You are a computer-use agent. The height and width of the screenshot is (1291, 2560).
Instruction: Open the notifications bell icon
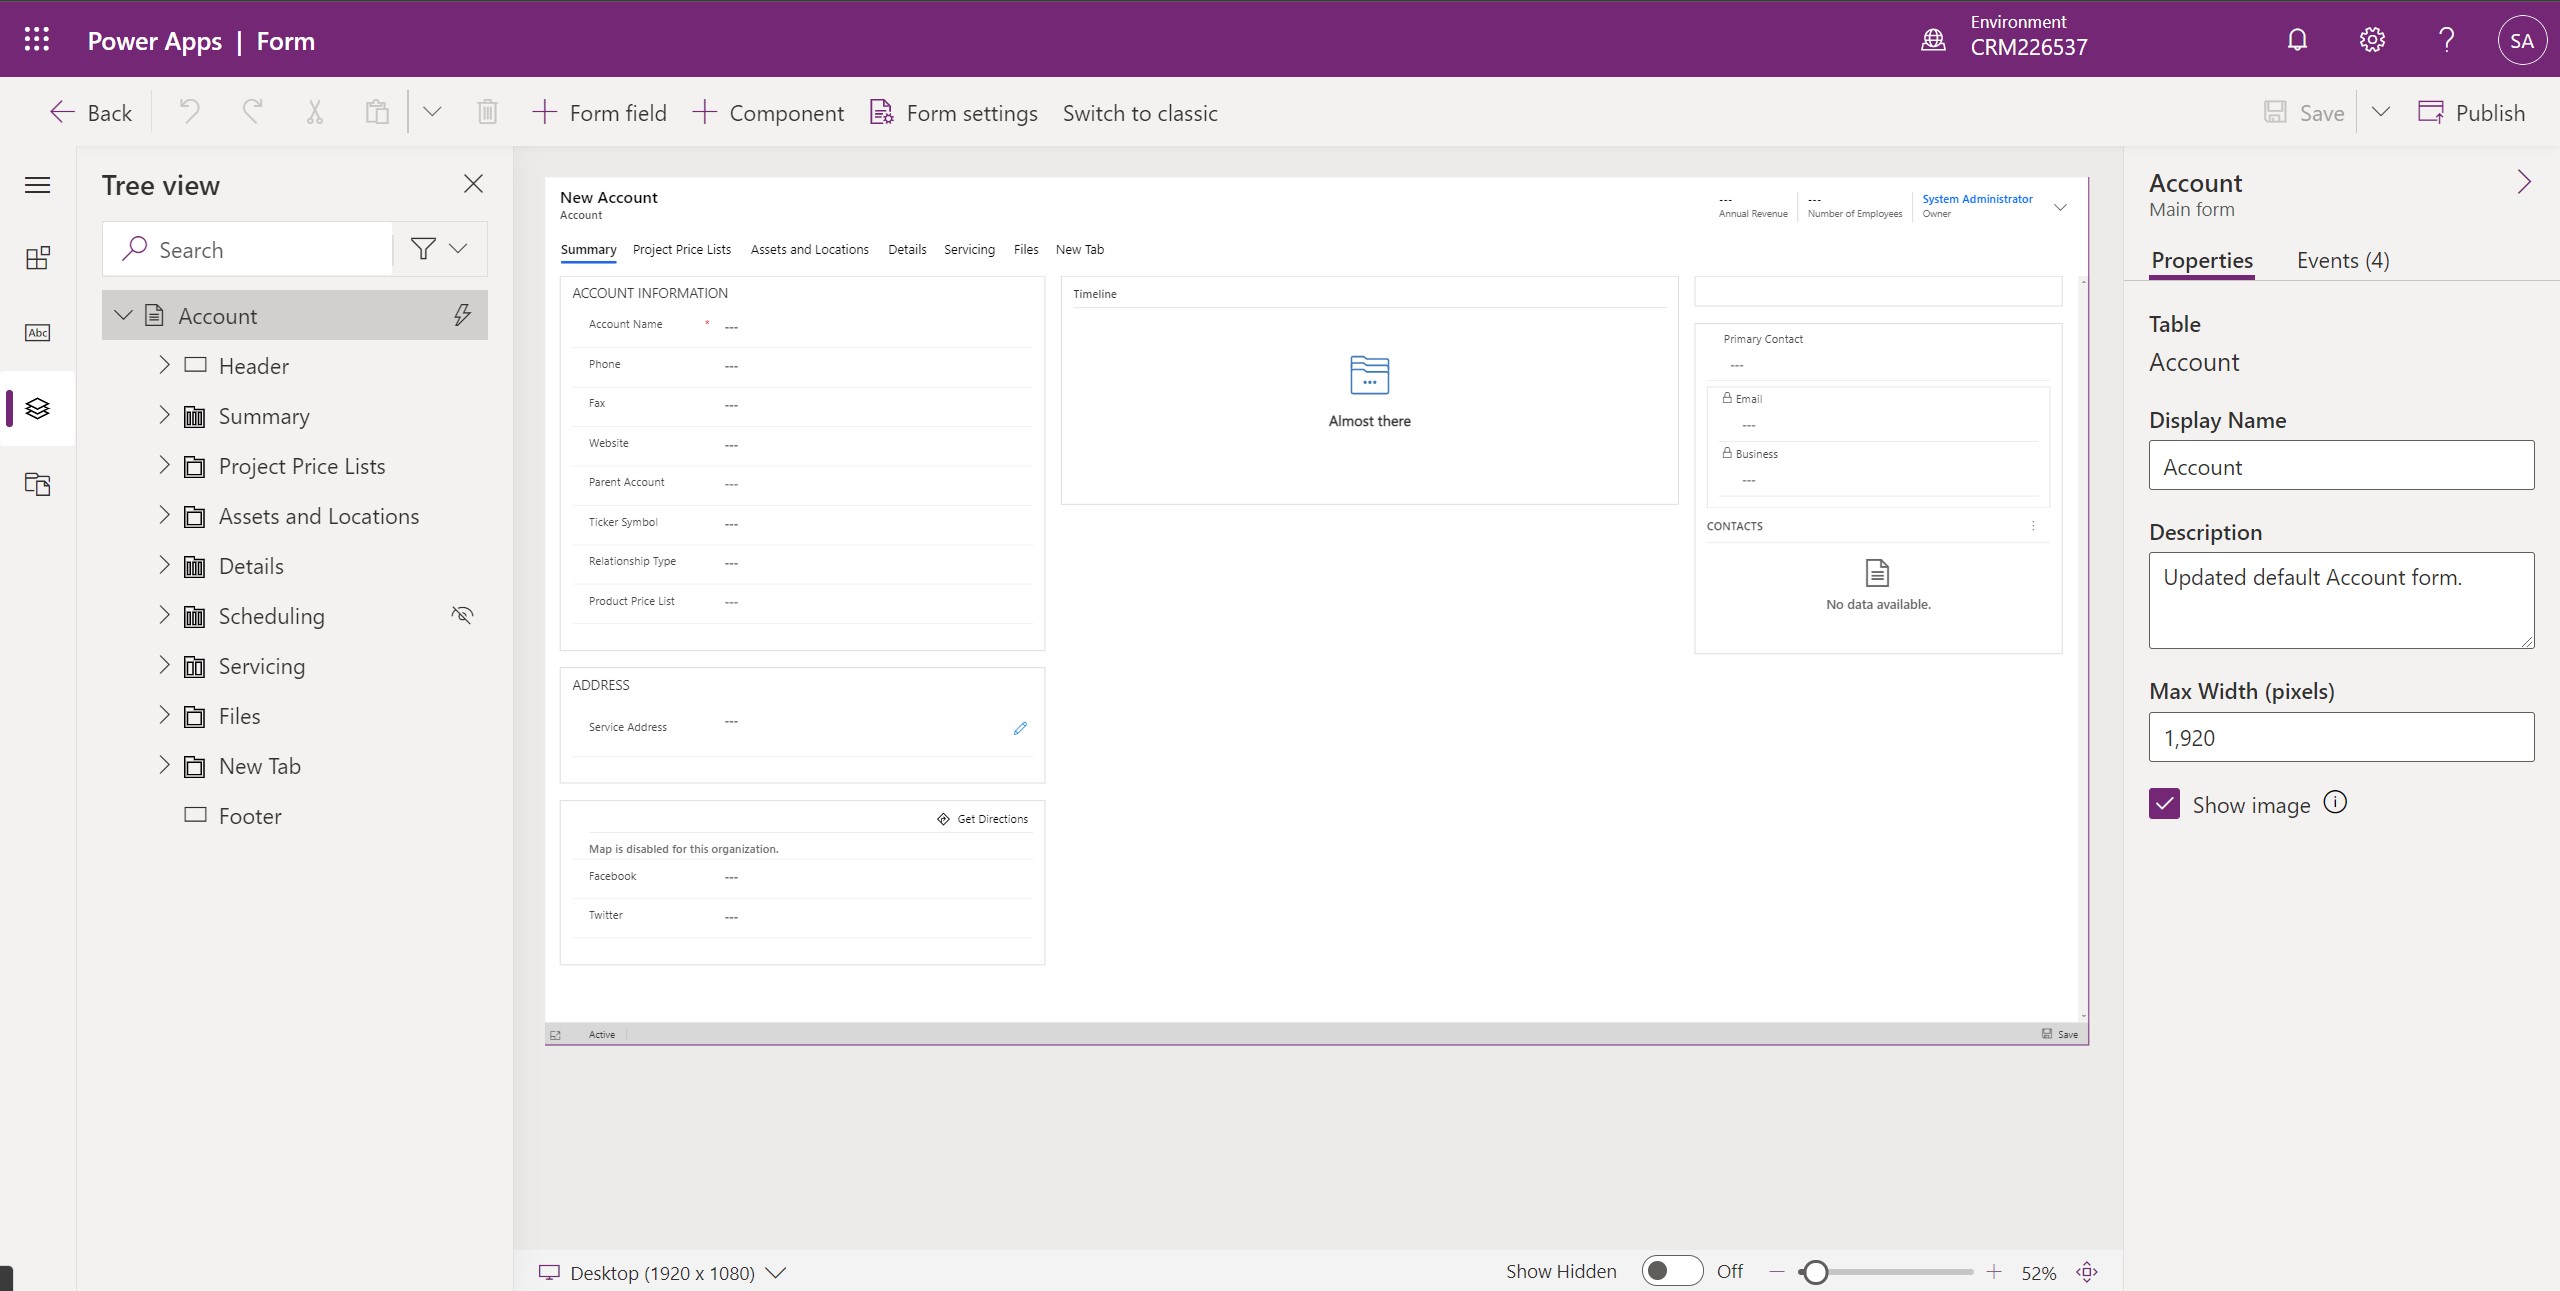pyautogui.click(x=2296, y=39)
